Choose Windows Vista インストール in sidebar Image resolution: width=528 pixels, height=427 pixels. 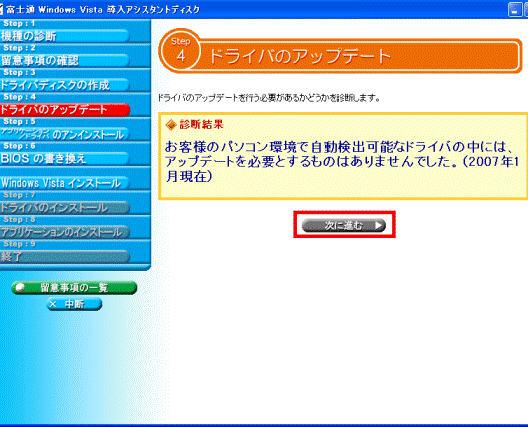click(65, 183)
